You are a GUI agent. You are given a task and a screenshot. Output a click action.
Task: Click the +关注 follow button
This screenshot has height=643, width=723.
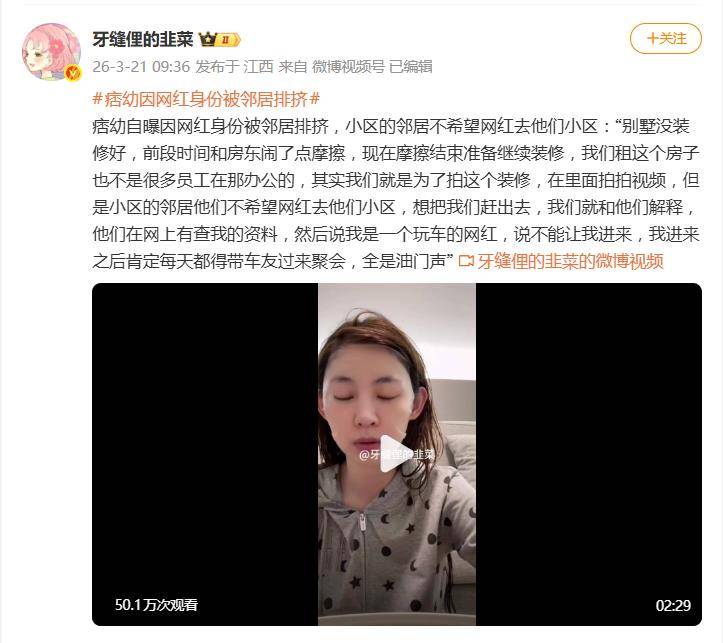pyautogui.click(x=665, y=39)
